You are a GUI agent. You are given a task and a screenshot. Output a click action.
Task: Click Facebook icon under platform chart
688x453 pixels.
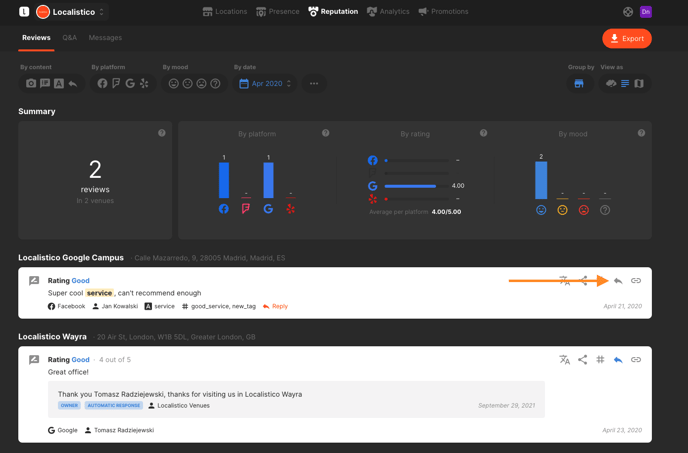[x=224, y=209]
